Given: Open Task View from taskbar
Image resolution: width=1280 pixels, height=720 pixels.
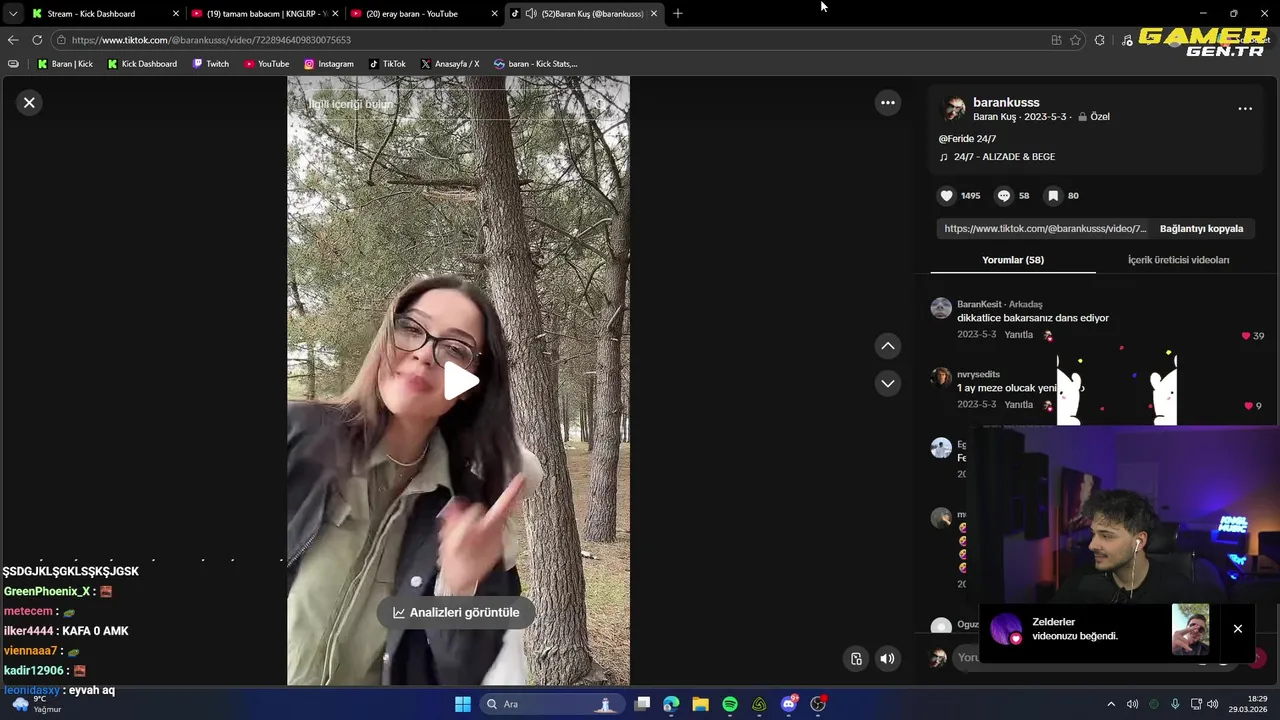Looking at the screenshot, I should pyautogui.click(x=642, y=704).
